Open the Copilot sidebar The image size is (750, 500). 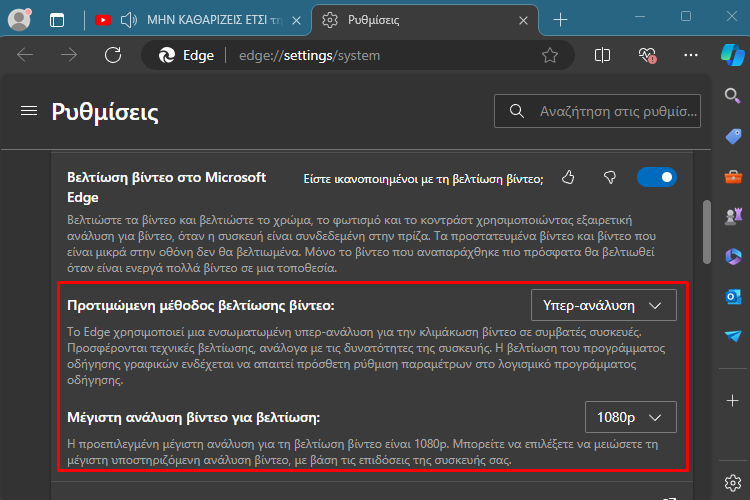pyautogui.click(x=732, y=55)
